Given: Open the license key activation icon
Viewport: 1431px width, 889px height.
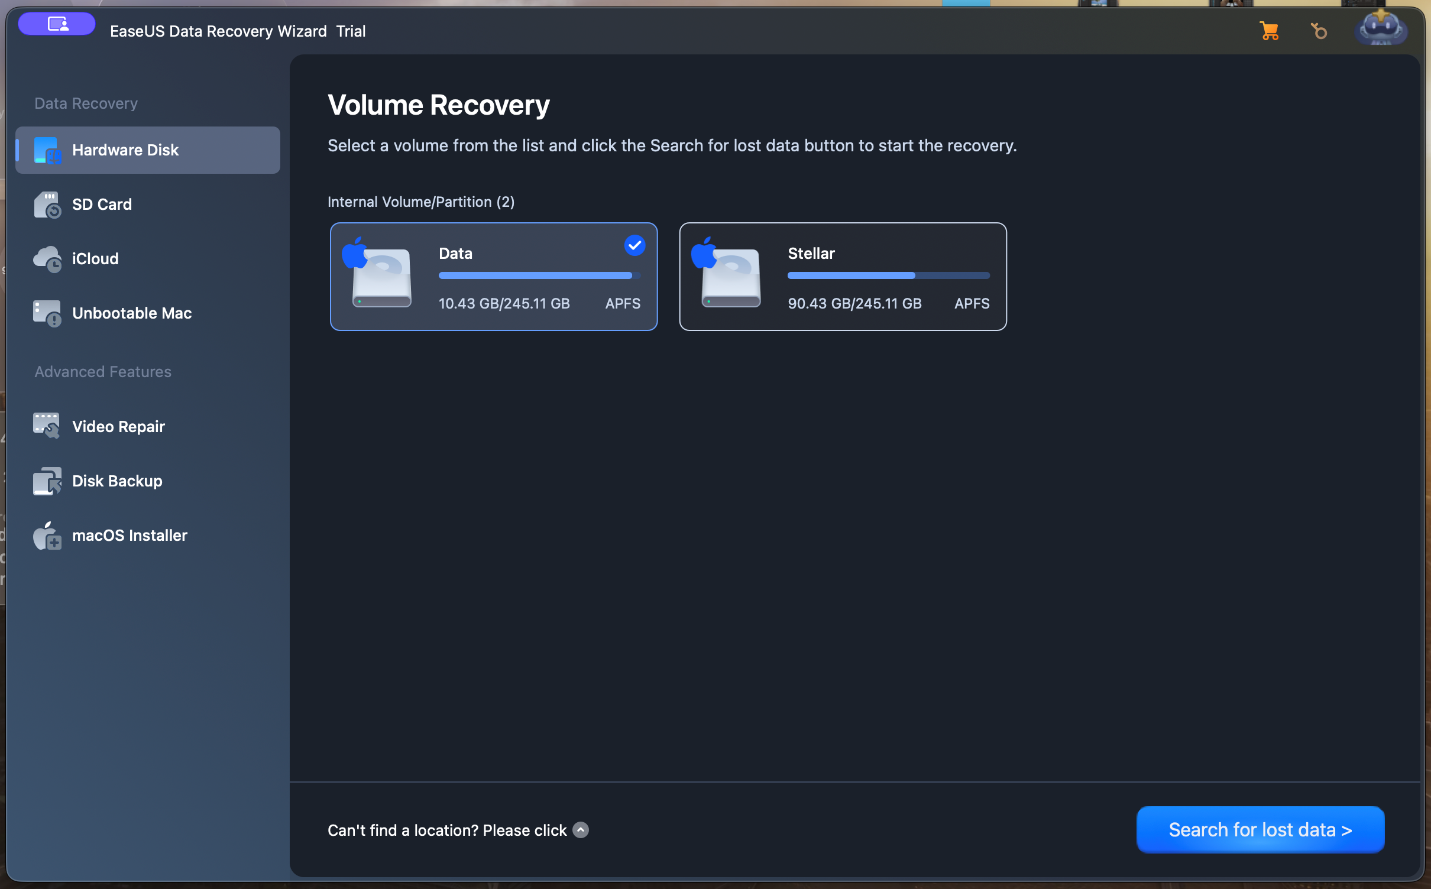Looking at the screenshot, I should (x=1319, y=31).
